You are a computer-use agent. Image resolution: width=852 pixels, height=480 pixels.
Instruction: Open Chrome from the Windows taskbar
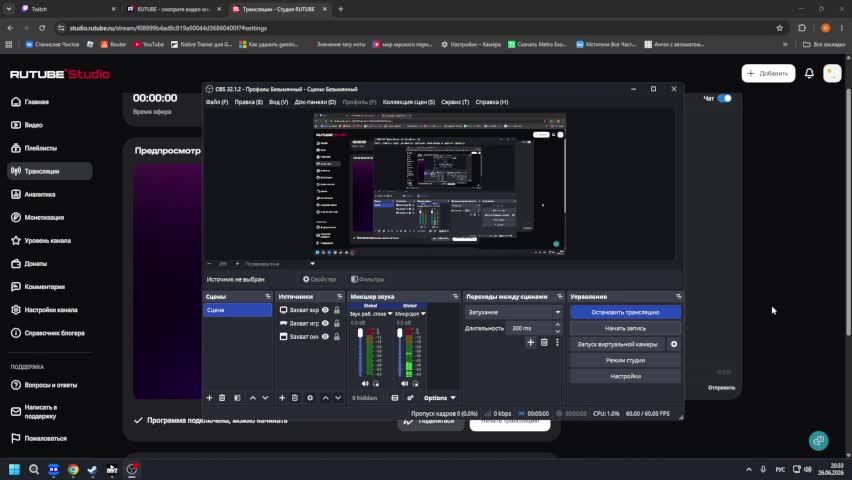click(73, 469)
